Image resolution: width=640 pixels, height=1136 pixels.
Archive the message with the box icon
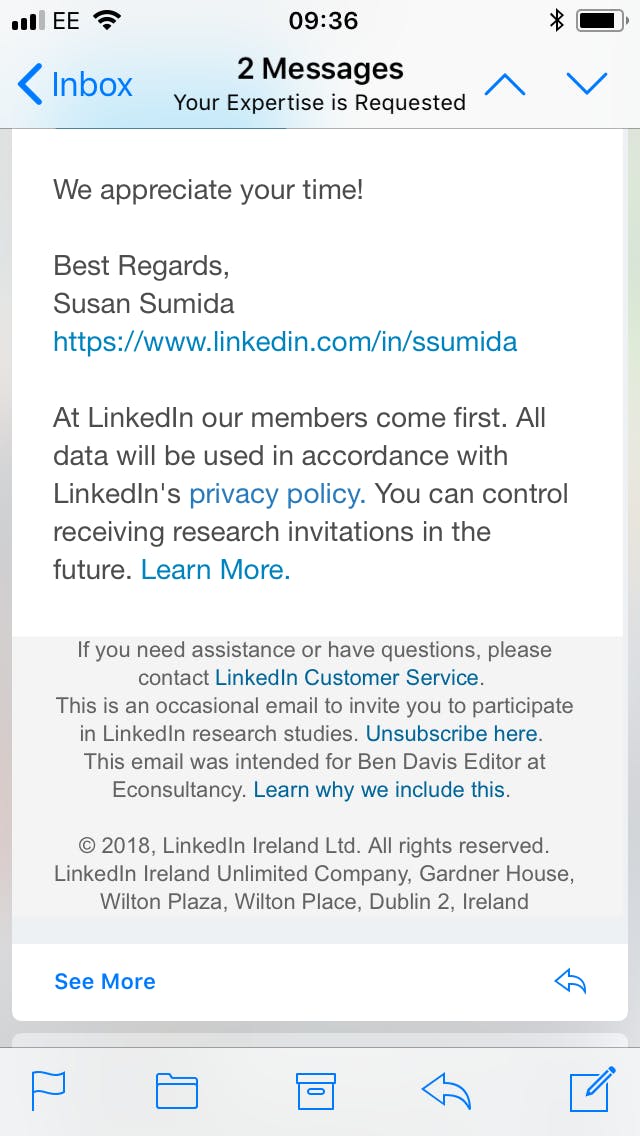coord(316,1090)
